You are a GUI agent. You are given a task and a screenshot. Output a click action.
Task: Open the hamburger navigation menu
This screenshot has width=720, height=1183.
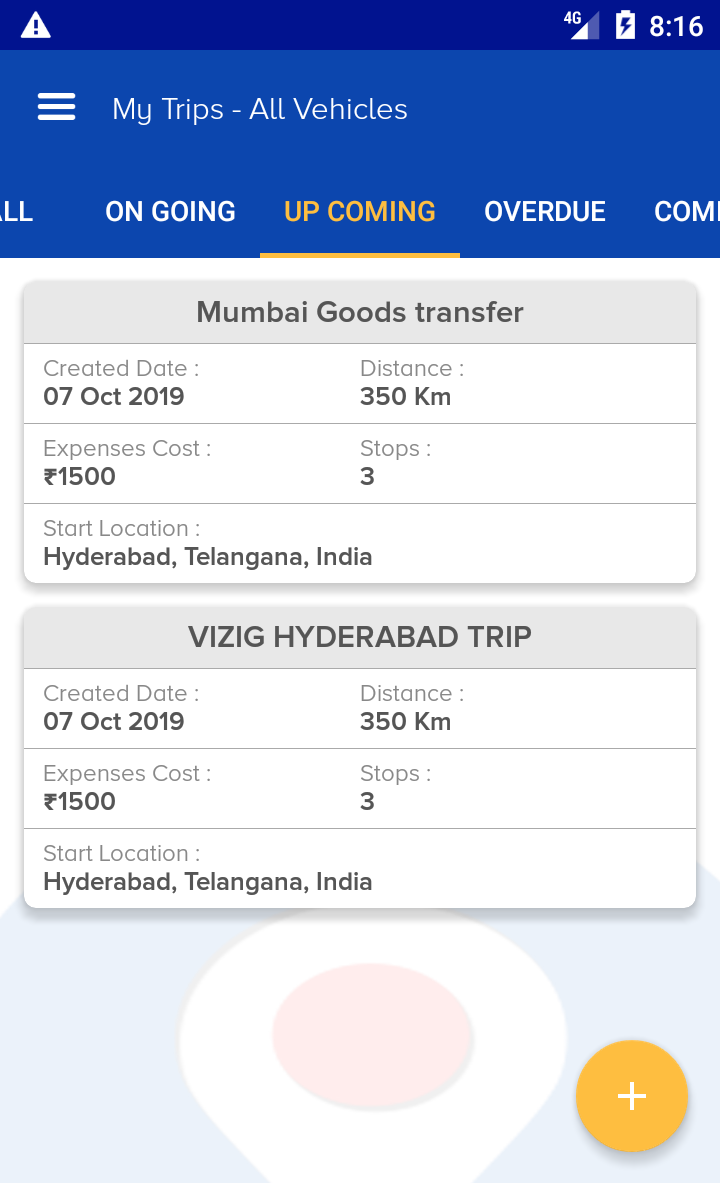[57, 108]
